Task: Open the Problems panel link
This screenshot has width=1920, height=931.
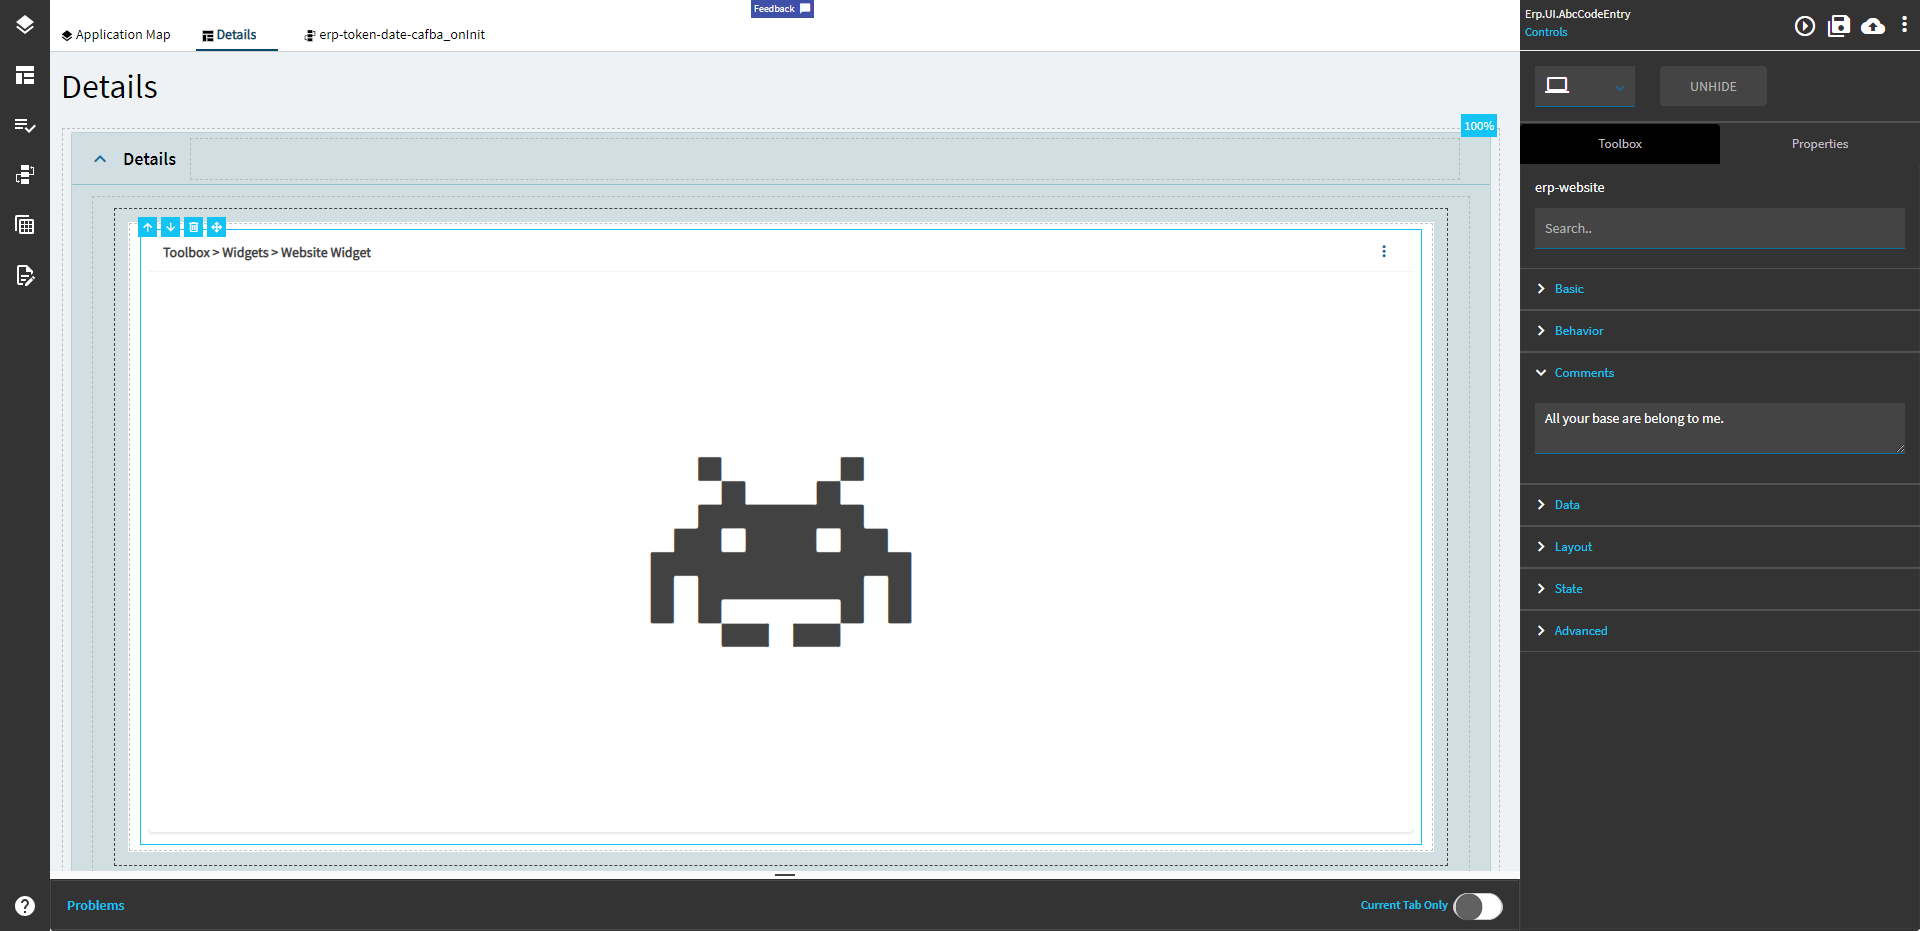Action: (x=96, y=905)
